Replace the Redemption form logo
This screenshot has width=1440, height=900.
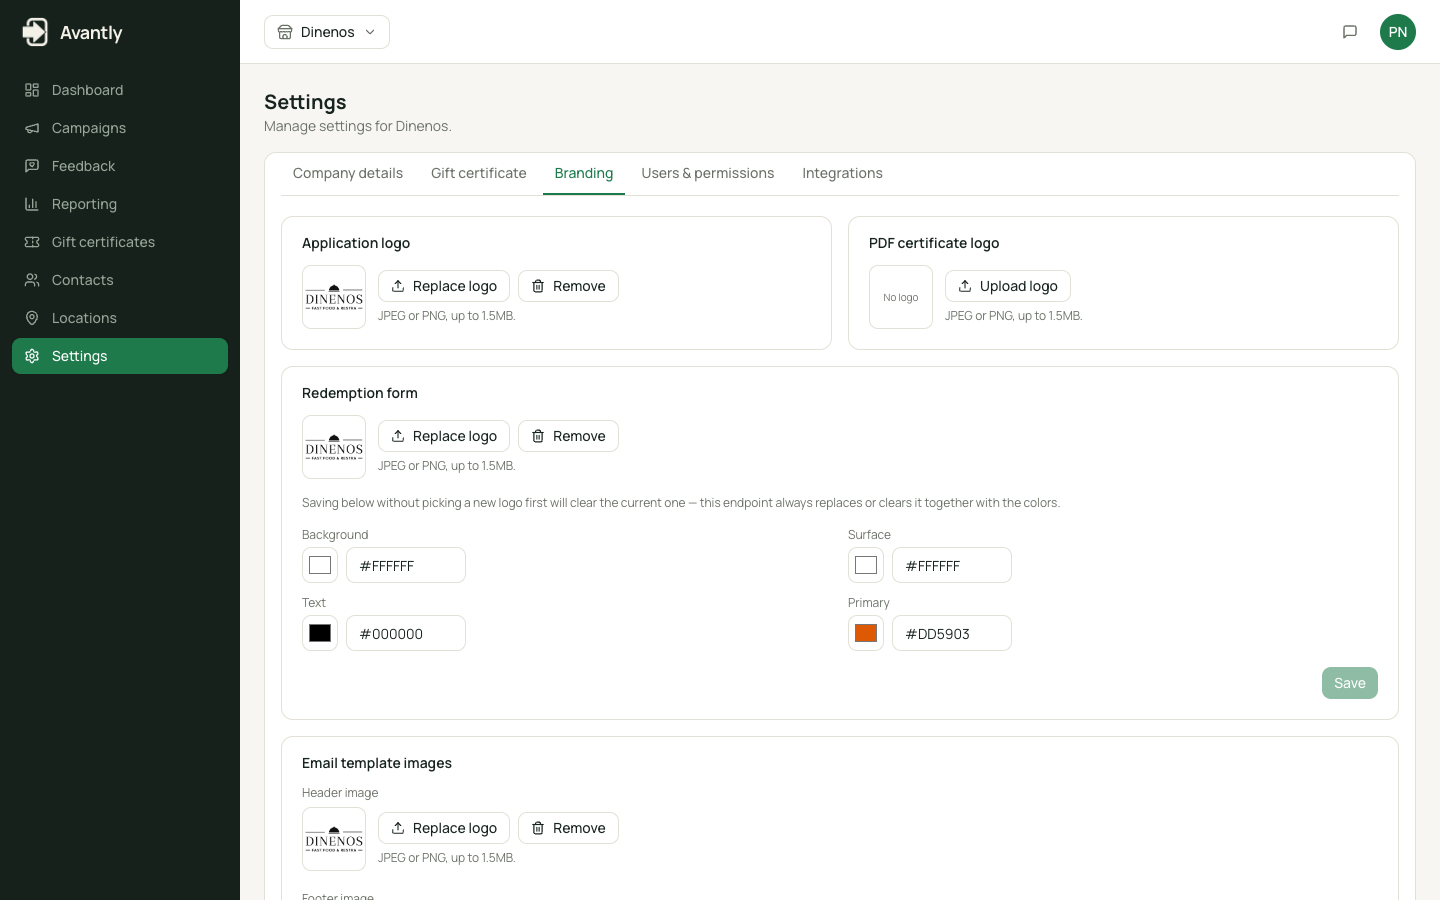click(444, 436)
